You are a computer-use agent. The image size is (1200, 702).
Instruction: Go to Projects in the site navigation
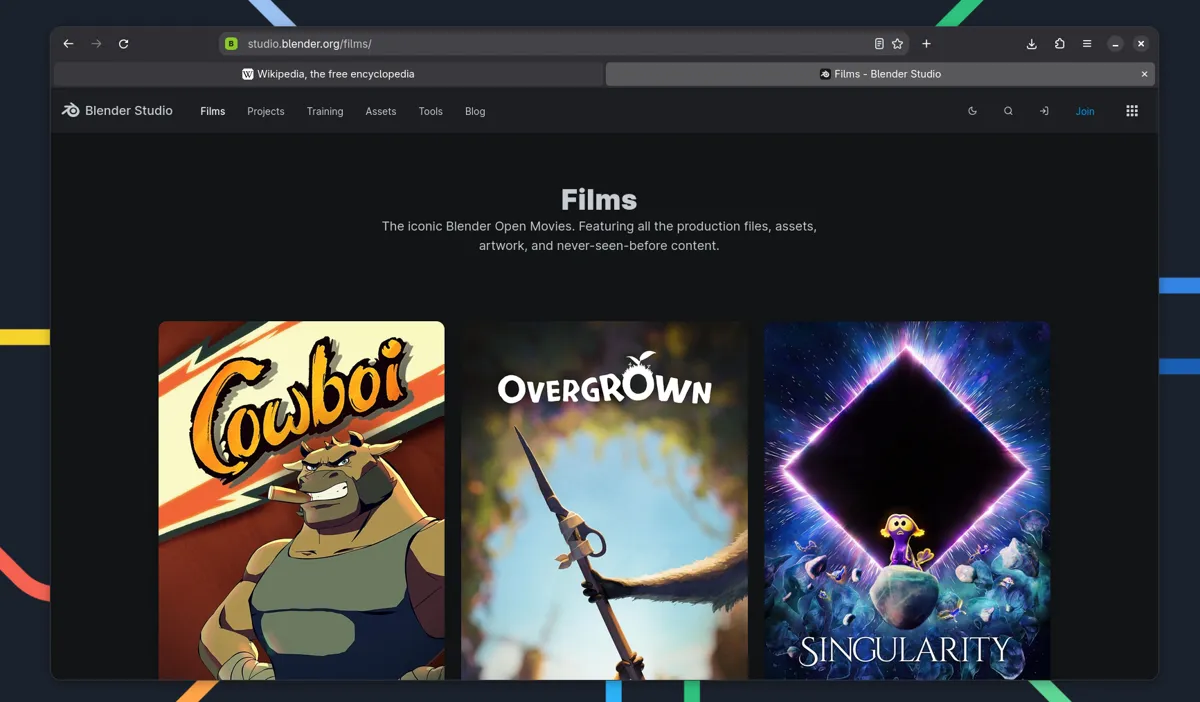tap(266, 112)
